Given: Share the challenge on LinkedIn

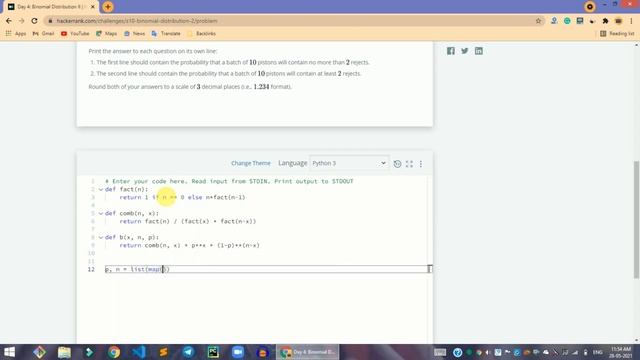Looking at the screenshot, I should [479, 51].
